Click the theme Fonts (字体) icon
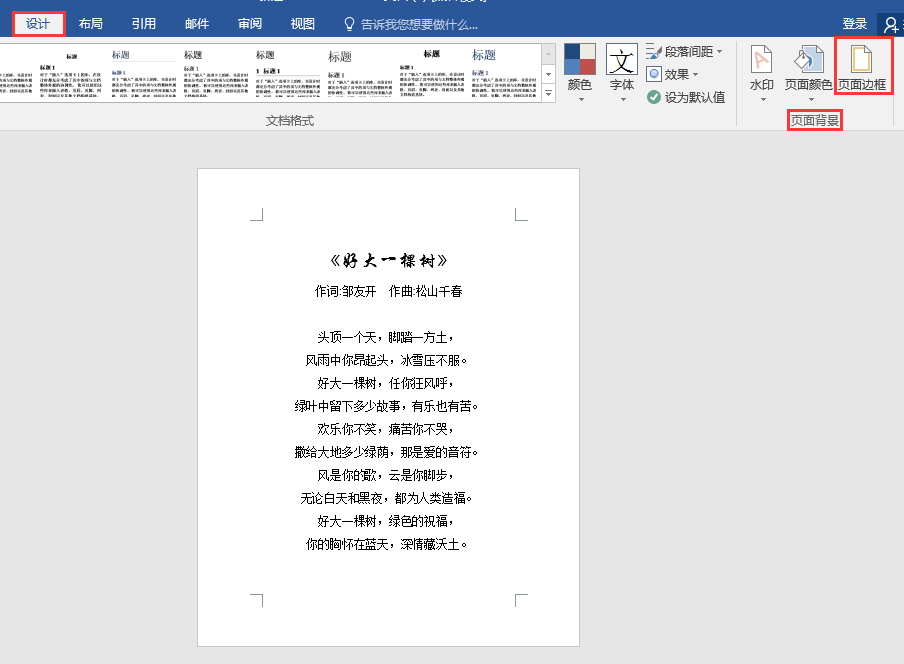 (622, 59)
